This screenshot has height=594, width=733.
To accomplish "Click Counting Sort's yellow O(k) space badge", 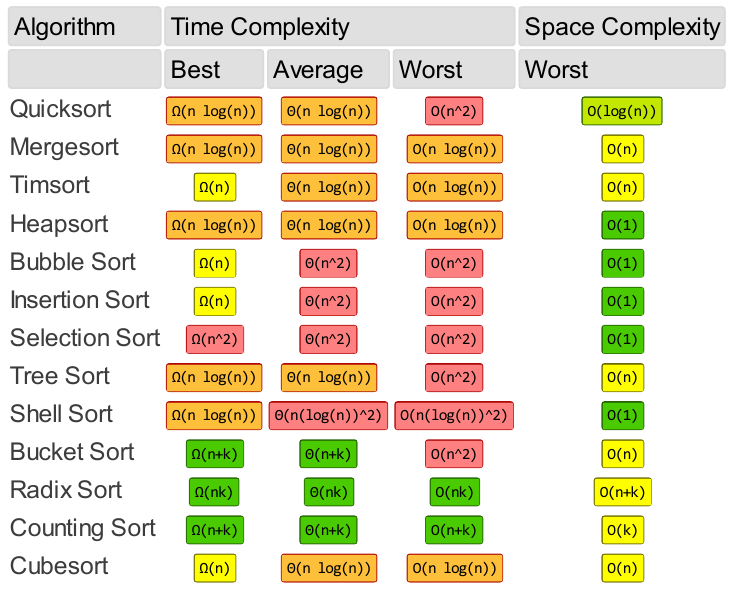I will (622, 530).
